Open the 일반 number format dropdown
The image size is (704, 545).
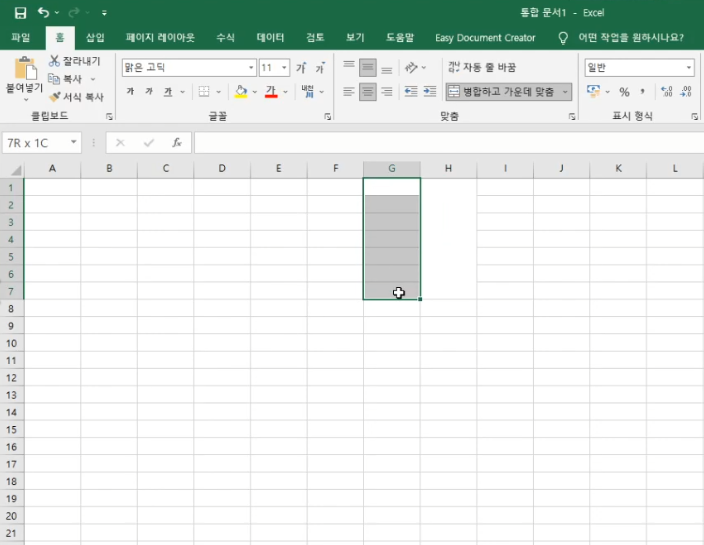[x=689, y=68]
